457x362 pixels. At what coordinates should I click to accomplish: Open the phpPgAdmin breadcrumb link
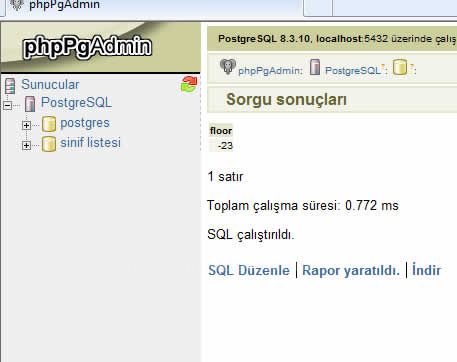(x=270, y=71)
